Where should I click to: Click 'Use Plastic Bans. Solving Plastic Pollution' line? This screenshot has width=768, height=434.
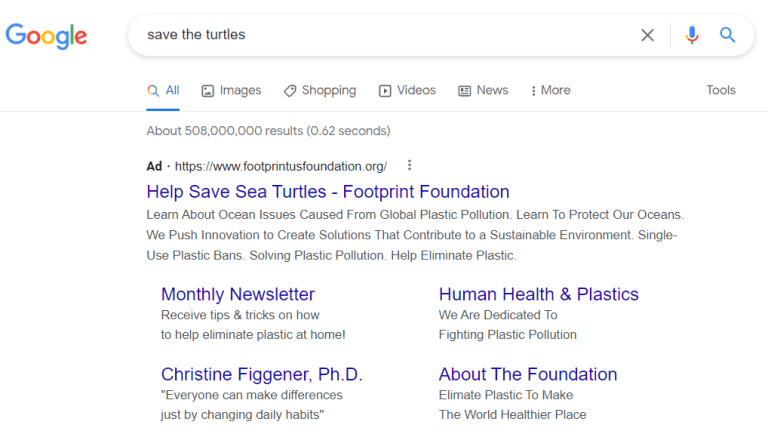pos(331,255)
